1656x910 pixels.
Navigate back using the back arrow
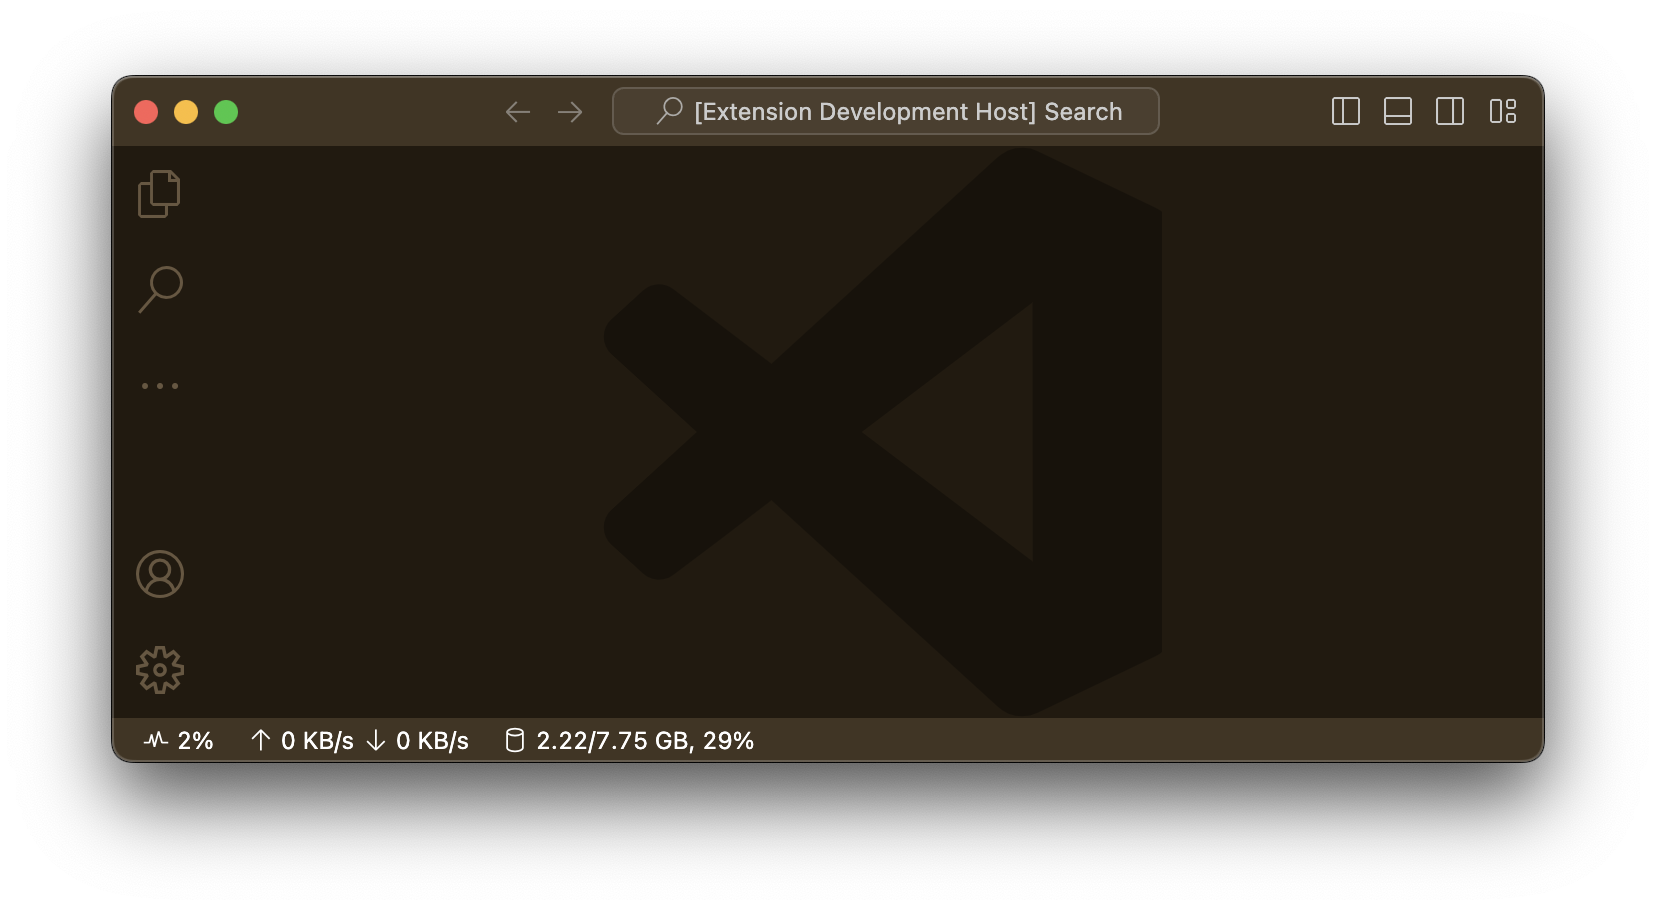pyautogui.click(x=518, y=112)
